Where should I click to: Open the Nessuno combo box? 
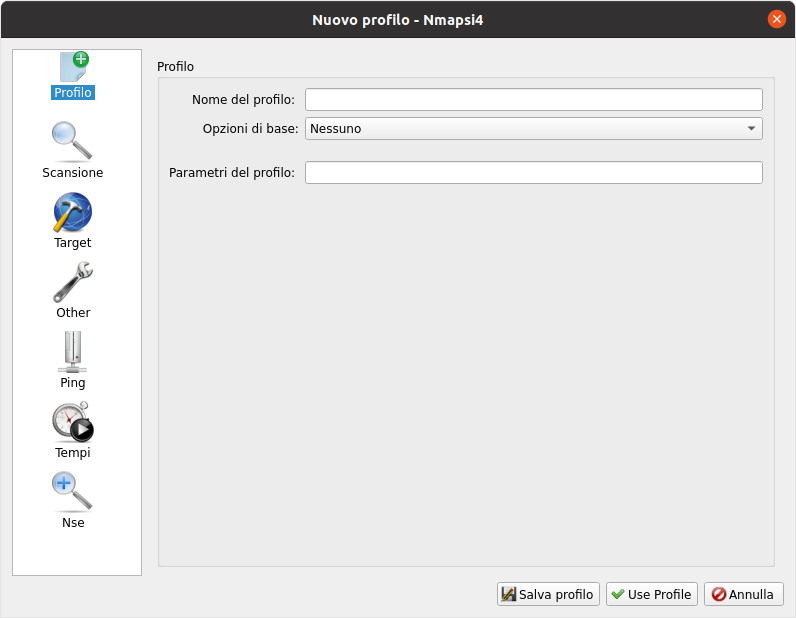click(534, 128)
